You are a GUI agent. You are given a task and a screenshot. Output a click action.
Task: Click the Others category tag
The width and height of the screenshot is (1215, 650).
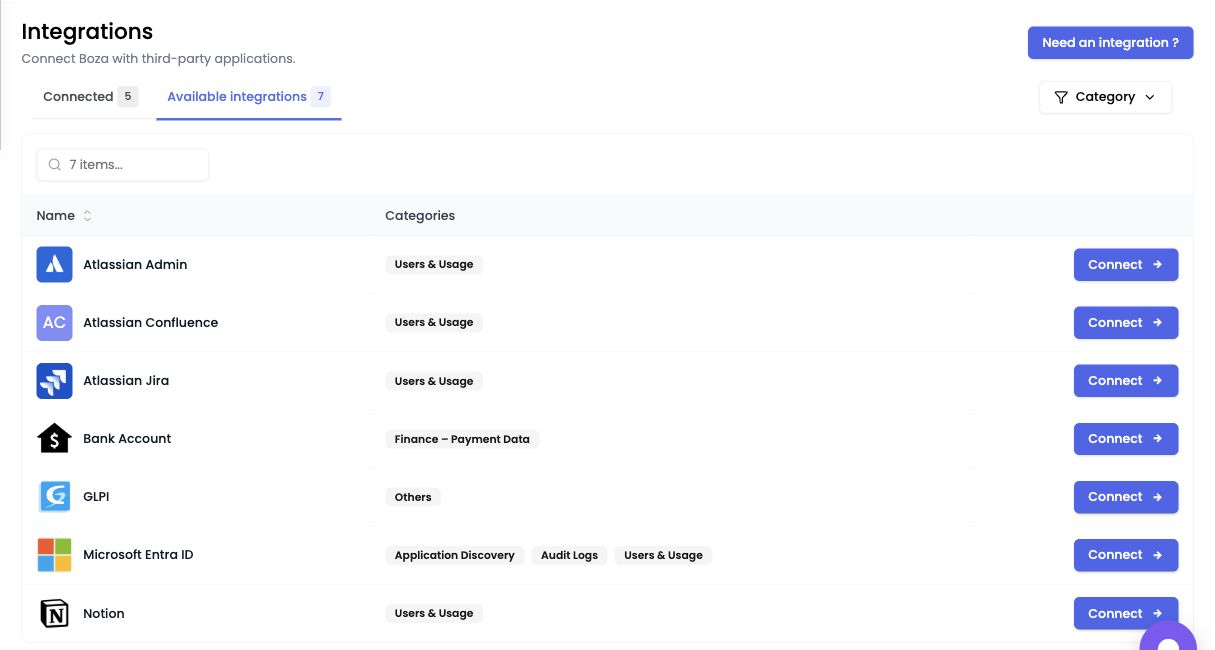[413, 497]
